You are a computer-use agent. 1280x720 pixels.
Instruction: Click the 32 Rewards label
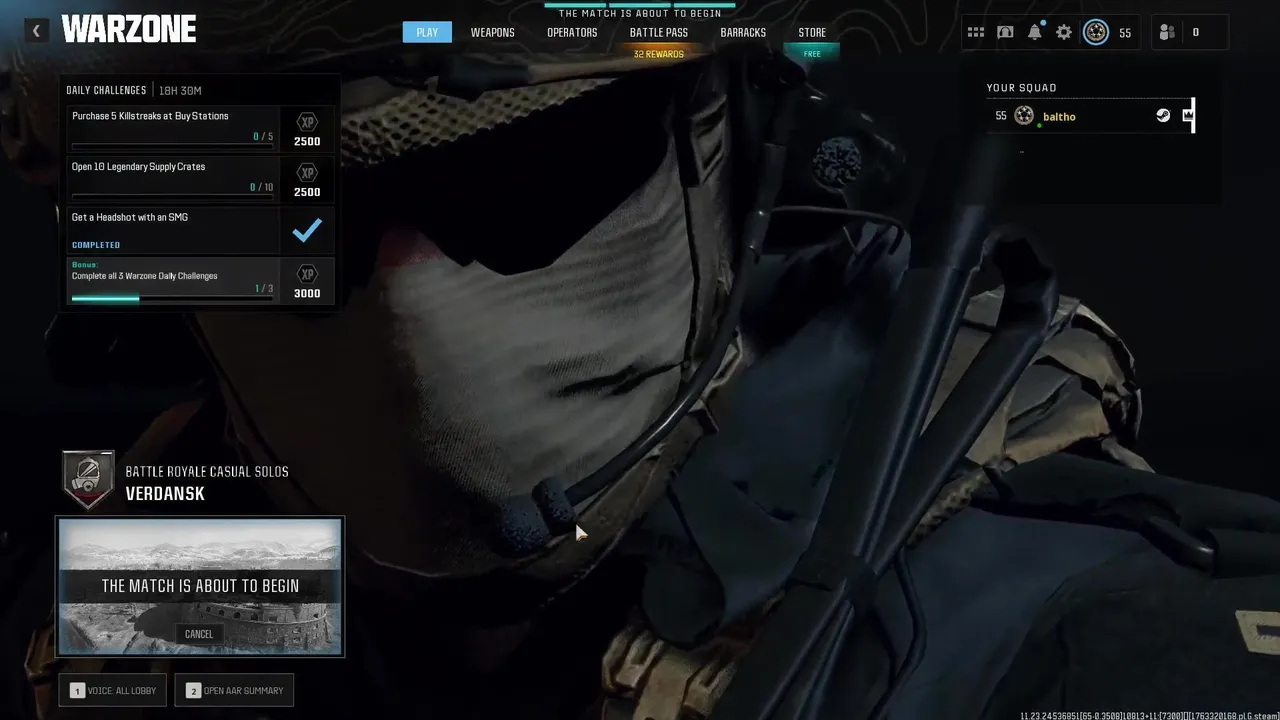(659, 54)
